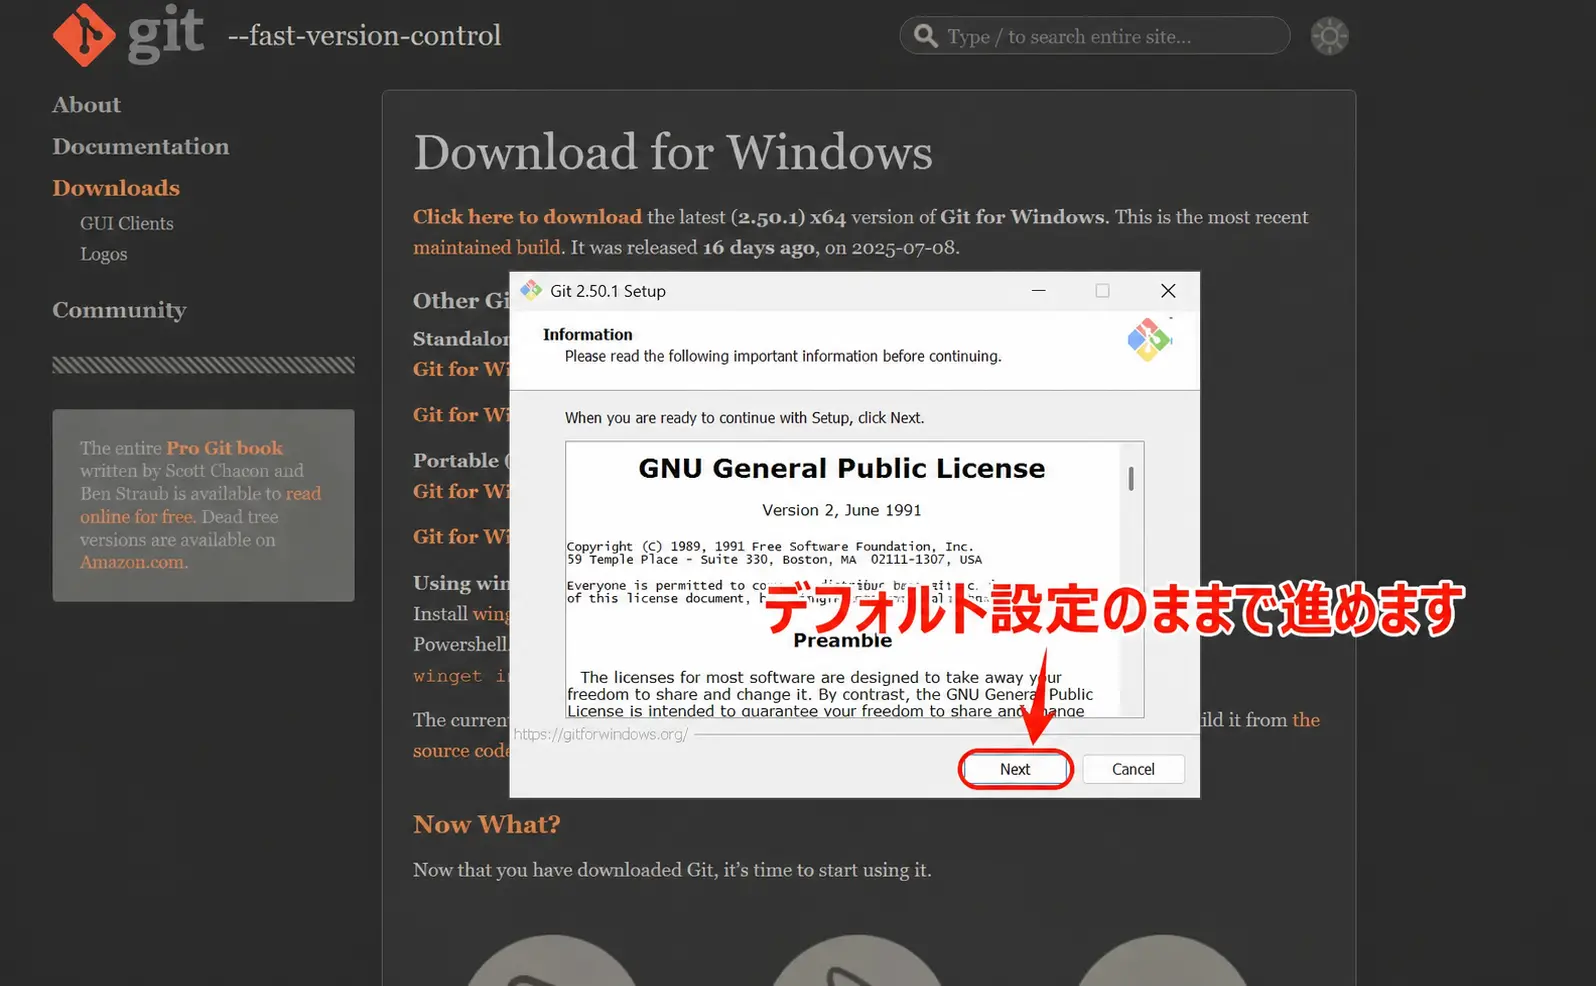The image size is (1596, 986).
Task: Click the 'Version 2, June 1991' line
Action: pyautogui.click(x=842, y=510)
